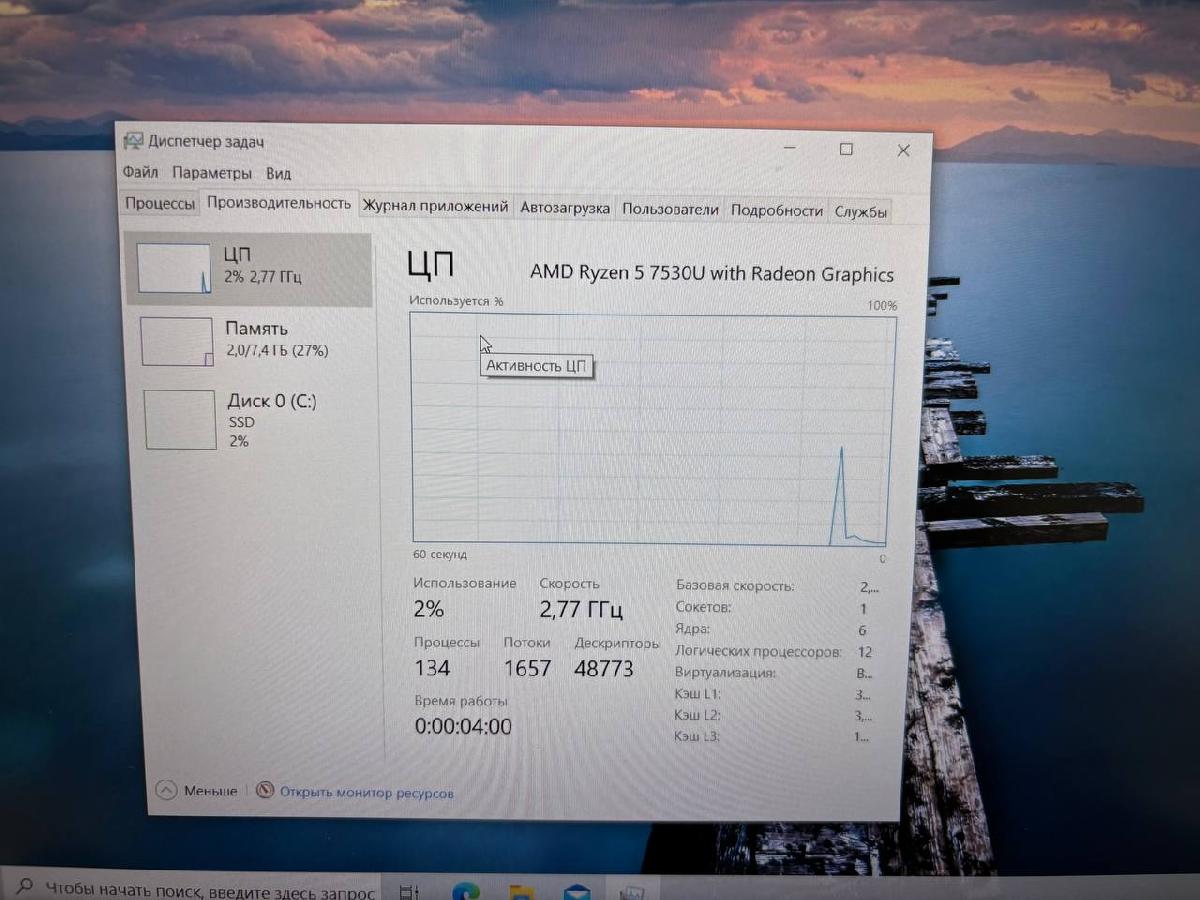This screenshot has height=900, width=1200.
Task: Open the Открыть монитор ресурсов link
Action: 366,793
